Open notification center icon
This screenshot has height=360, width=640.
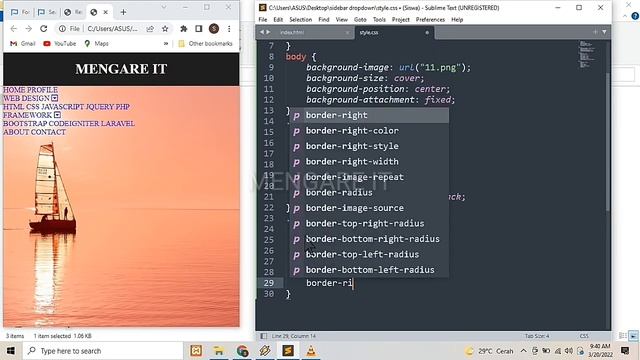click(625, 351)
